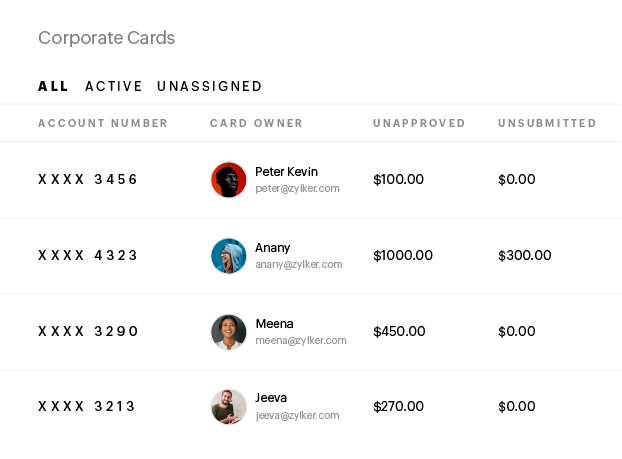622x459 pixels.
Task: Open card account XXXX 3213
Action: coord(88,407)
